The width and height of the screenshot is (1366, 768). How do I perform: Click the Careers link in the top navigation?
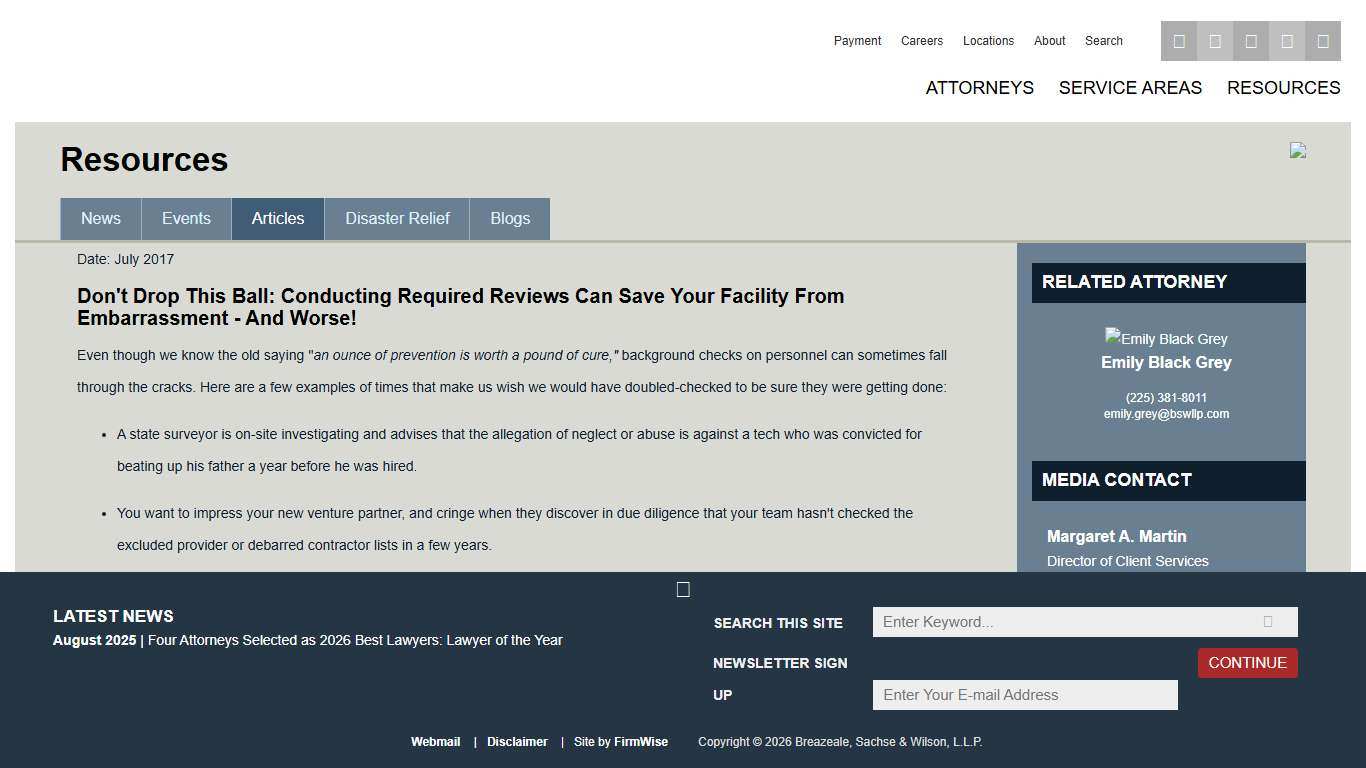tap(921, 41)
